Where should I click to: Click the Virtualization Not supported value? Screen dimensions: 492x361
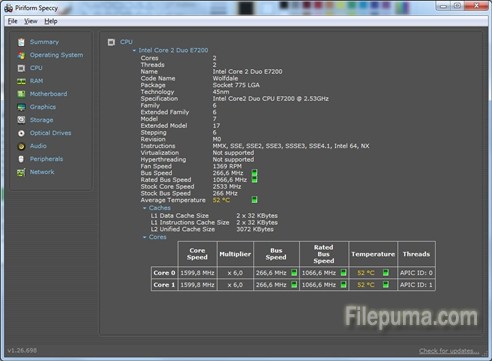click(233, 153)
